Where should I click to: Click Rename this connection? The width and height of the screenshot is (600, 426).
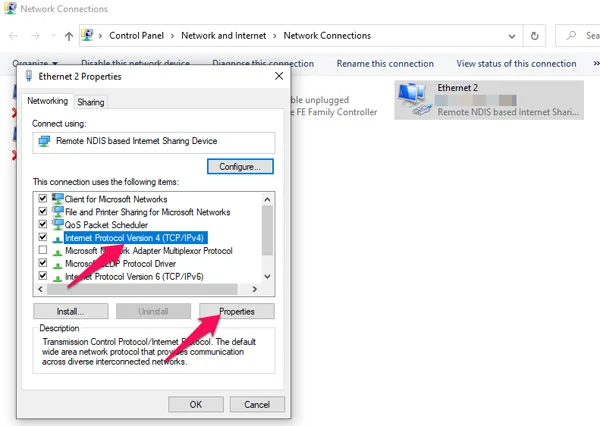point(385,64)
